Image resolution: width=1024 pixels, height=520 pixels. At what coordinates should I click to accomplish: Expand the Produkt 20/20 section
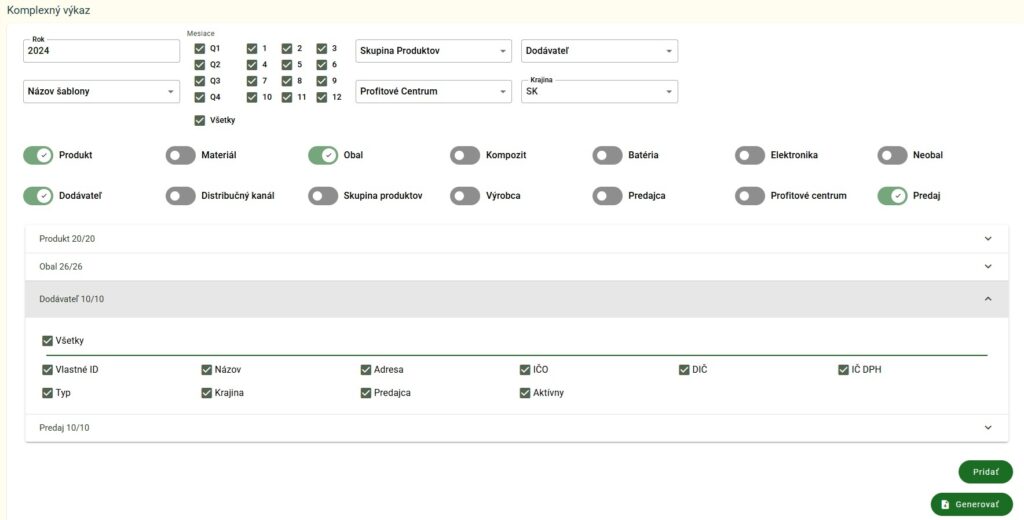coord(516,239)
